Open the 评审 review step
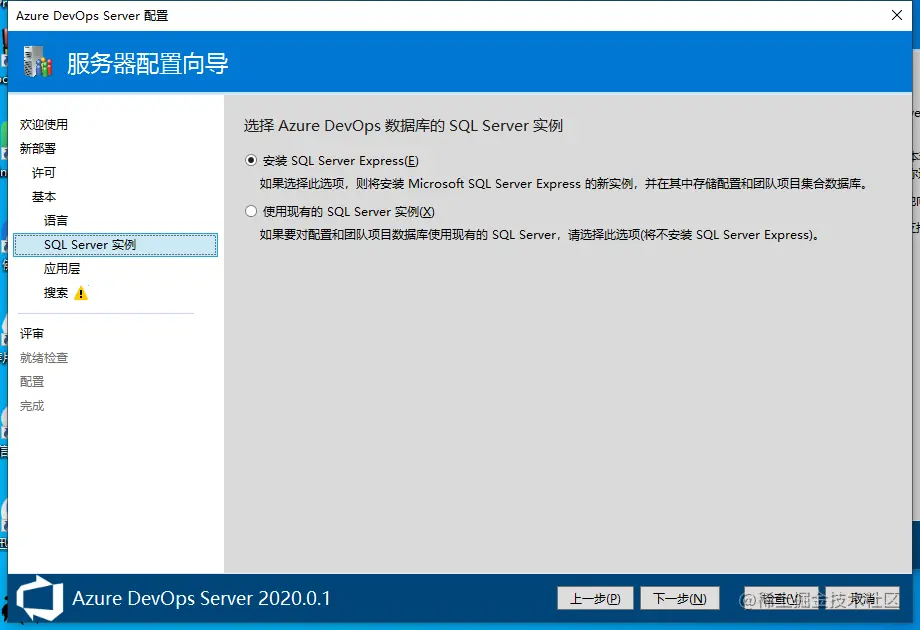 [32, 334]
